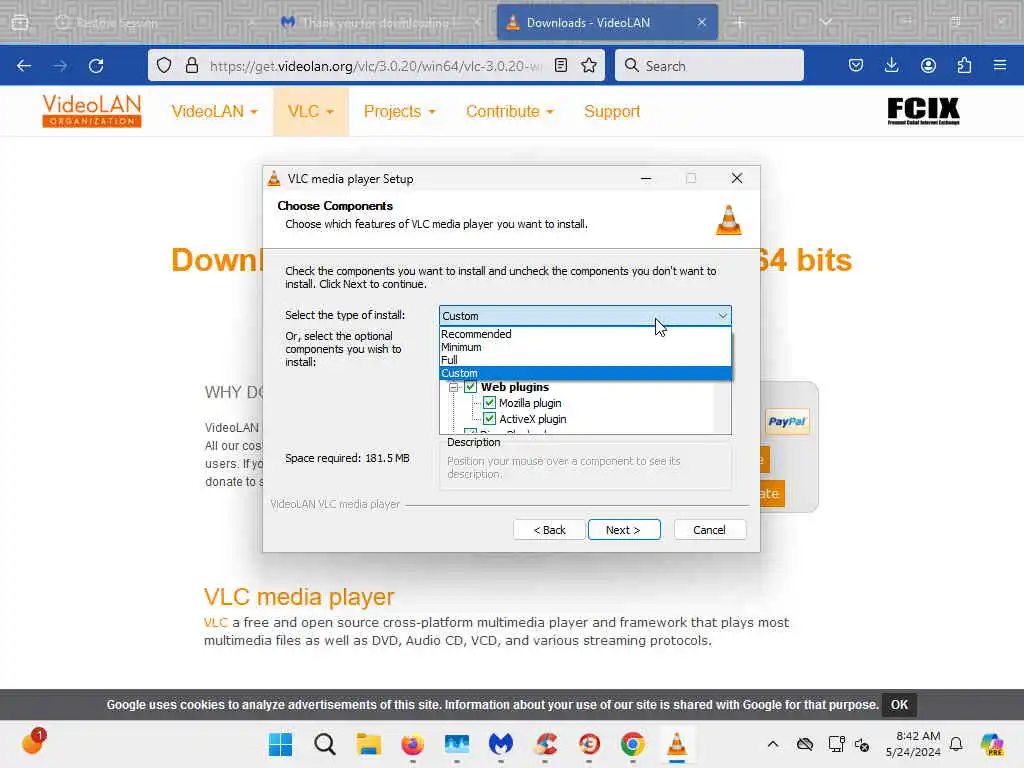Open File Explorer from taskbar
Screen dimensions: 1024x768
pyautogui.click(x=368, y=744)
